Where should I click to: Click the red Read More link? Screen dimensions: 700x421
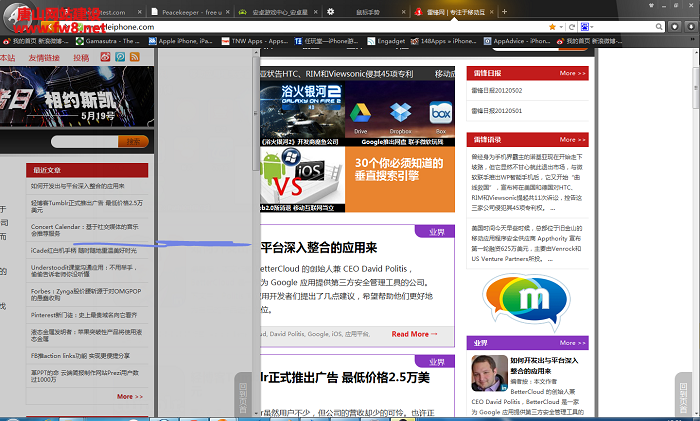[x=414, y=333]
